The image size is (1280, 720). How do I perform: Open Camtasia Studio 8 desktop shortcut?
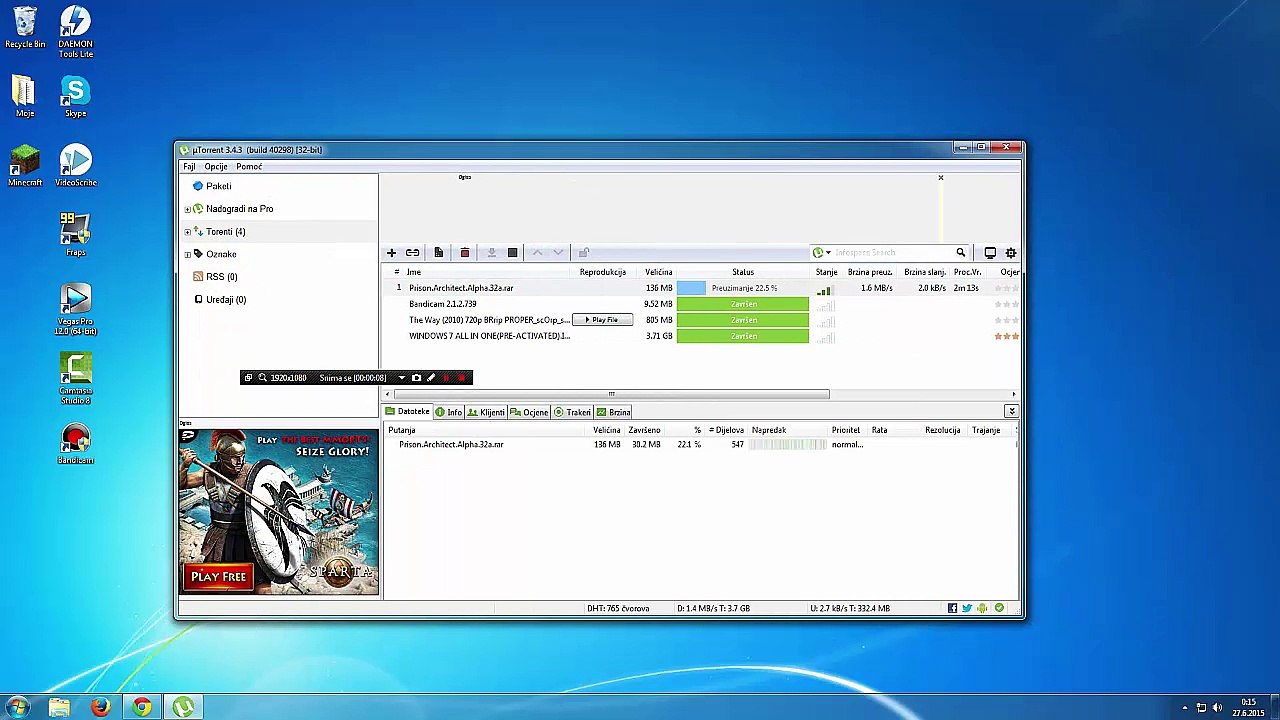[x=75, y=380]
